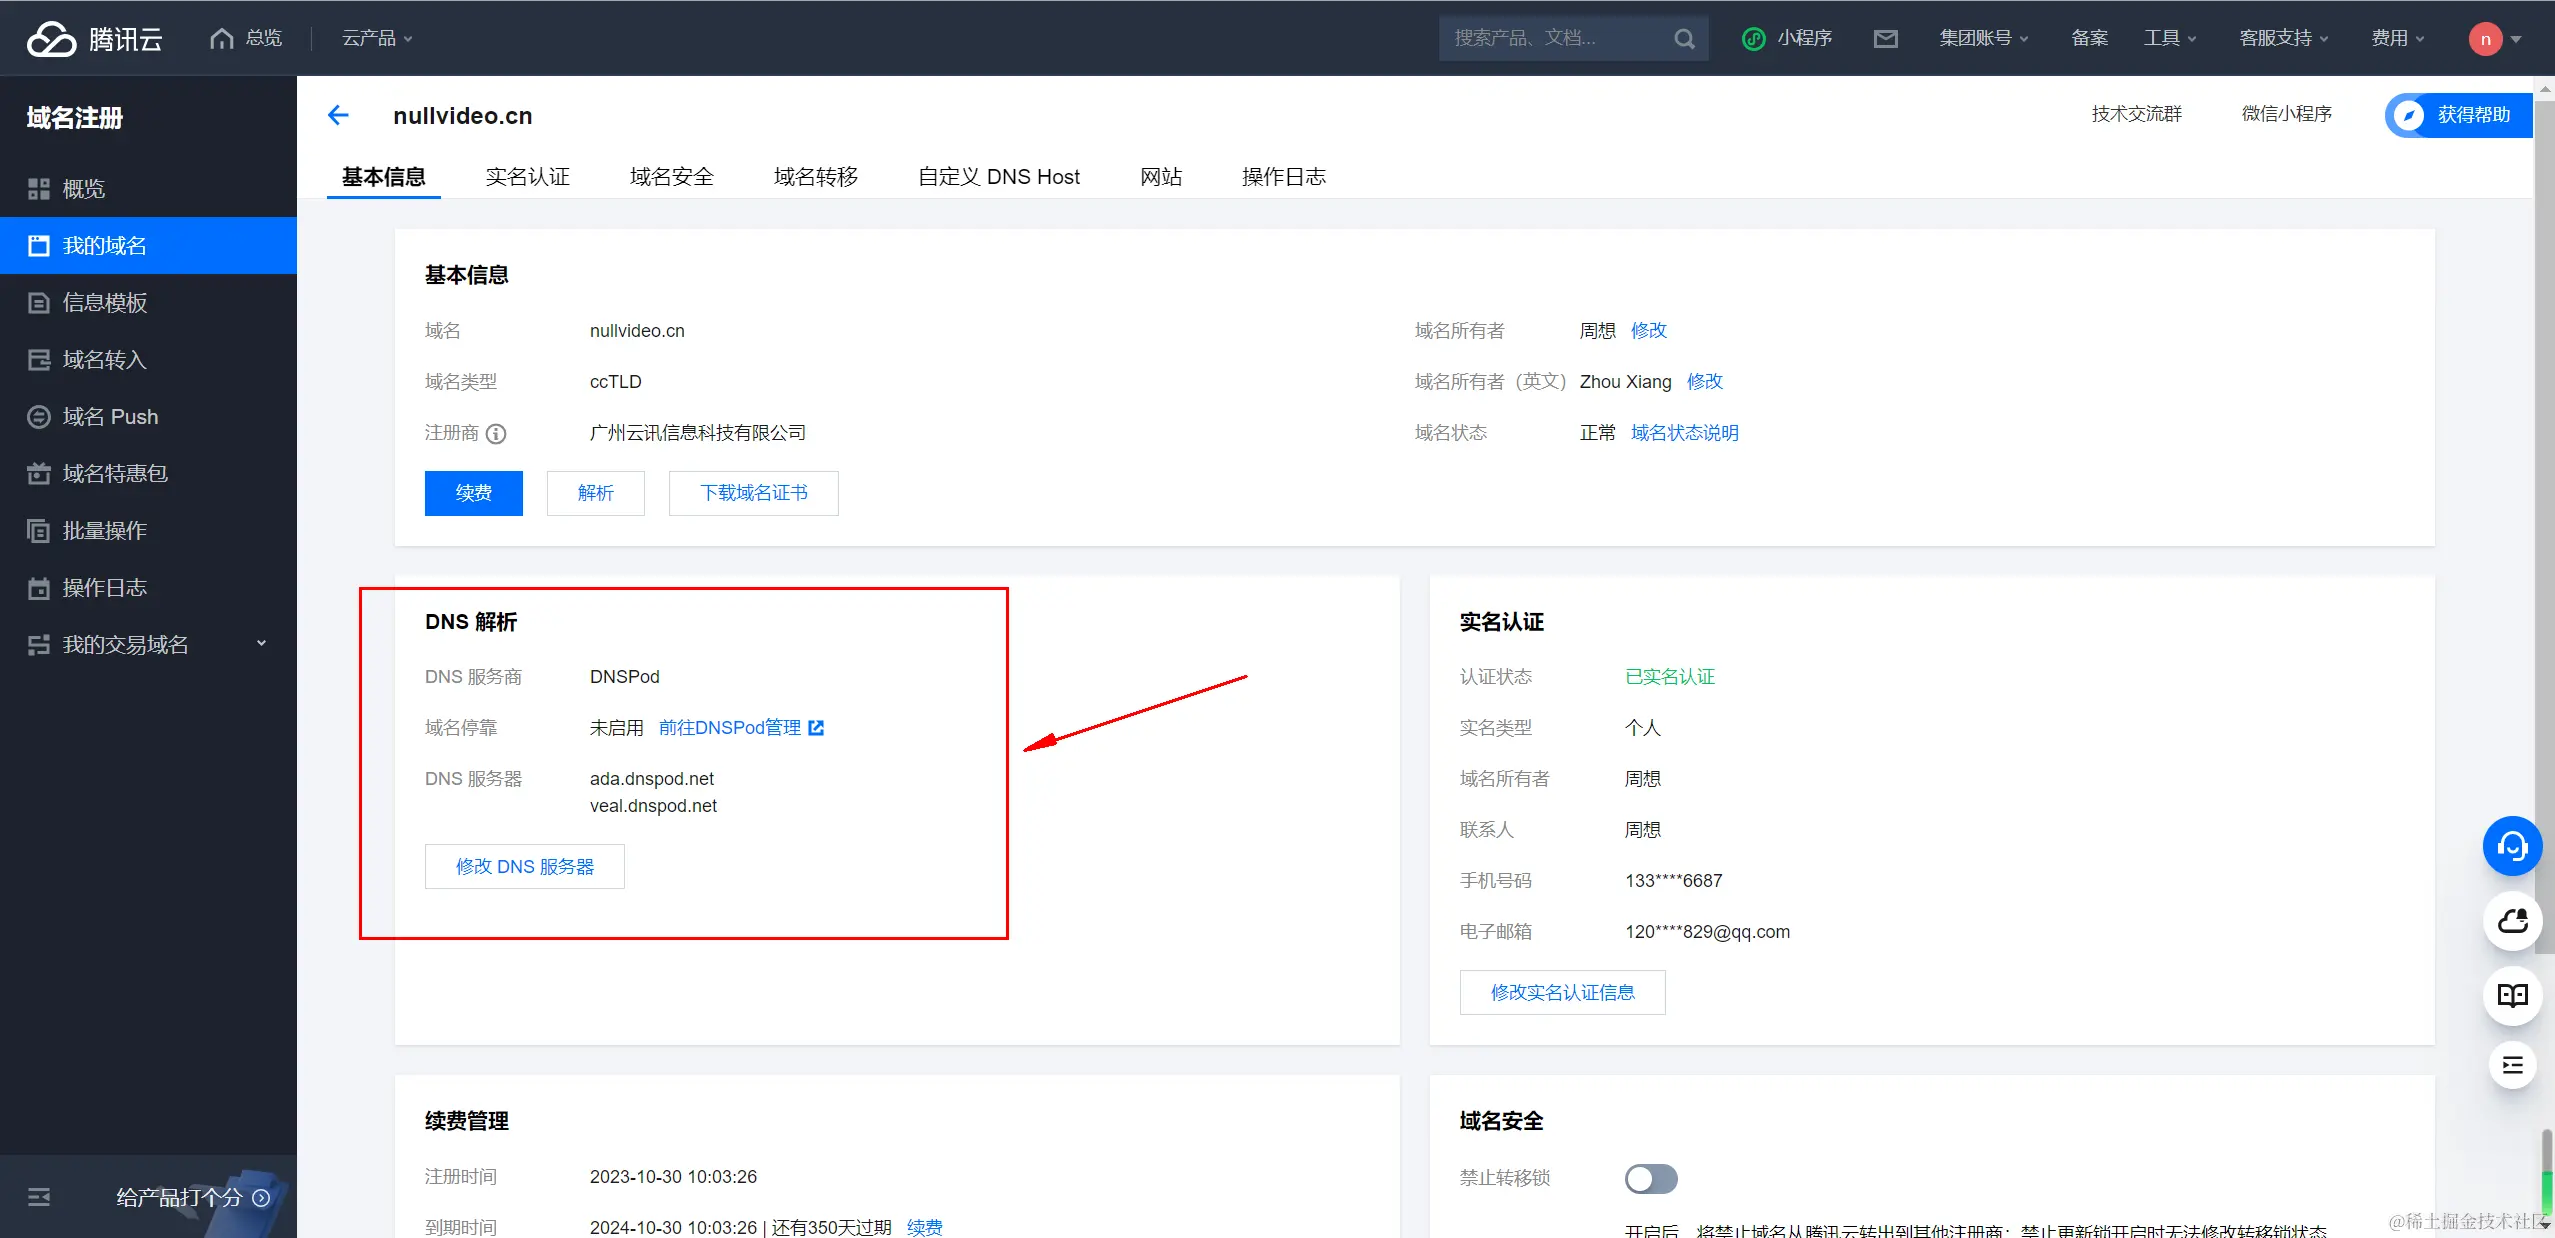Switch to the 域名安全 tab
Screen dimensions: 2555x1238
[671, 177]
